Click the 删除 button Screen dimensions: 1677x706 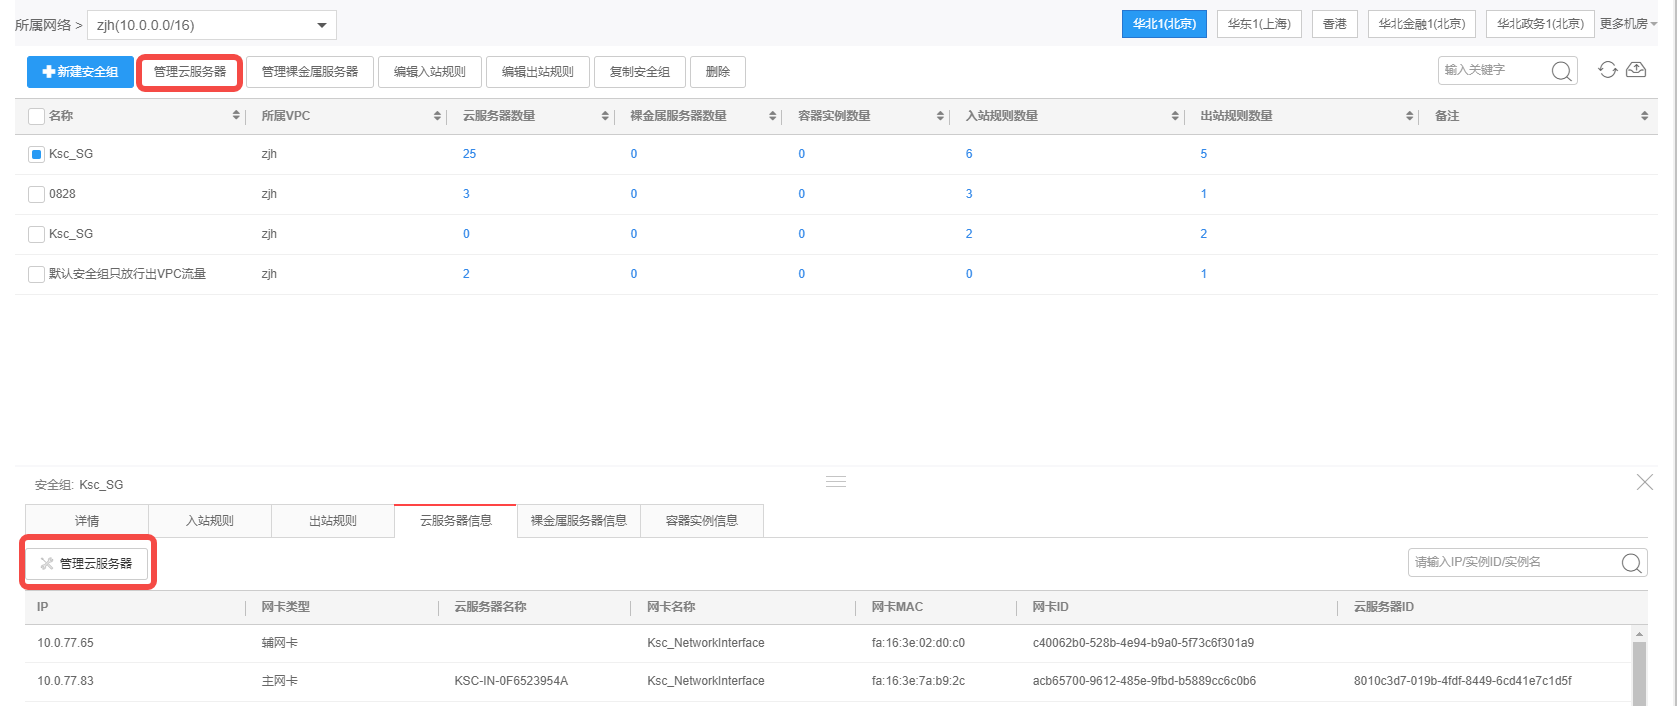tap(718, 72)
